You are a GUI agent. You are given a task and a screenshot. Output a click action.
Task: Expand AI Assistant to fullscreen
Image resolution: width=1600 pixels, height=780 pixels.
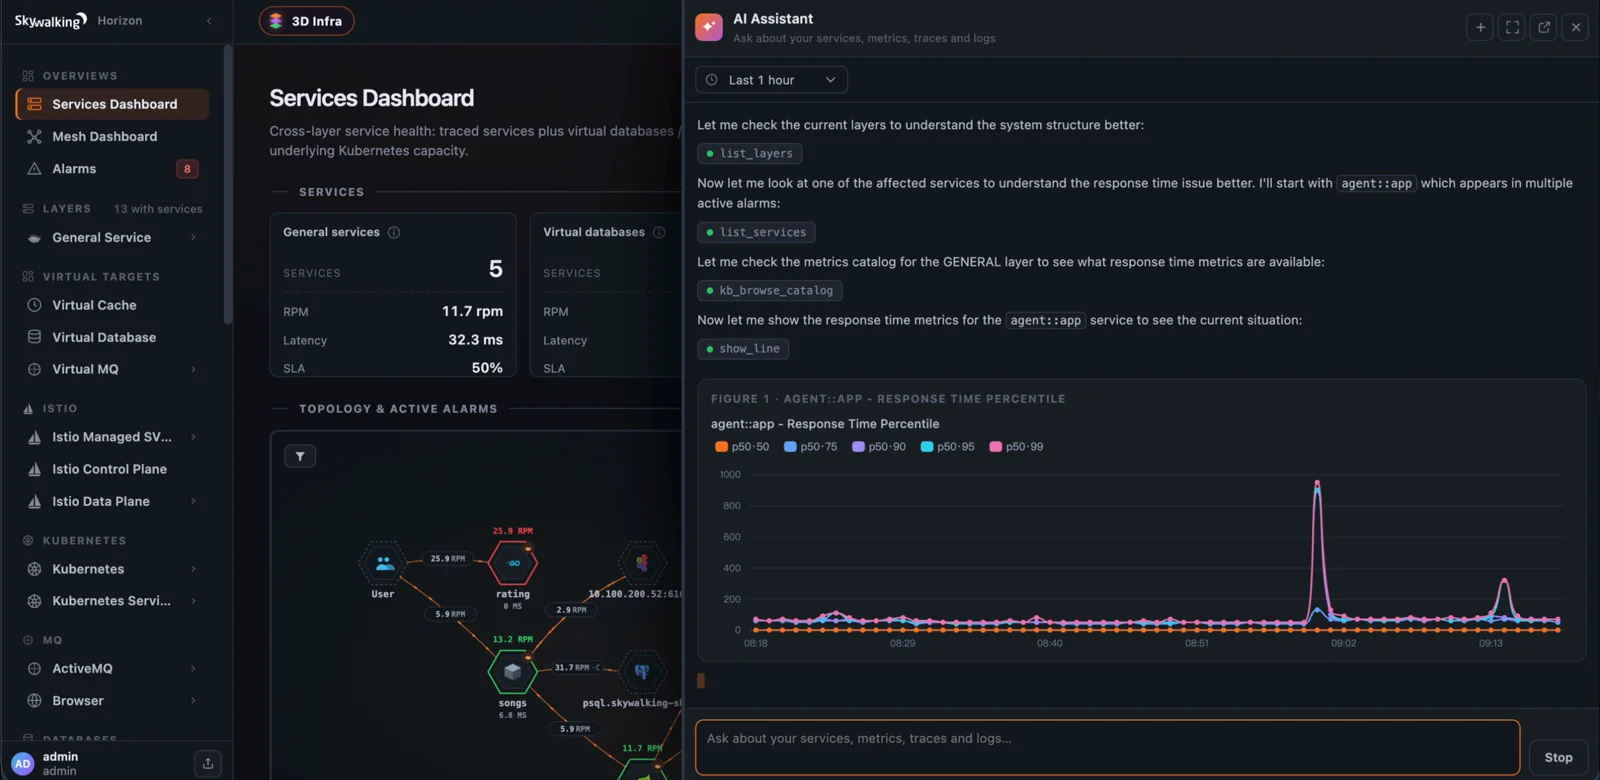pyautogui.click(x=1513, y=27)
